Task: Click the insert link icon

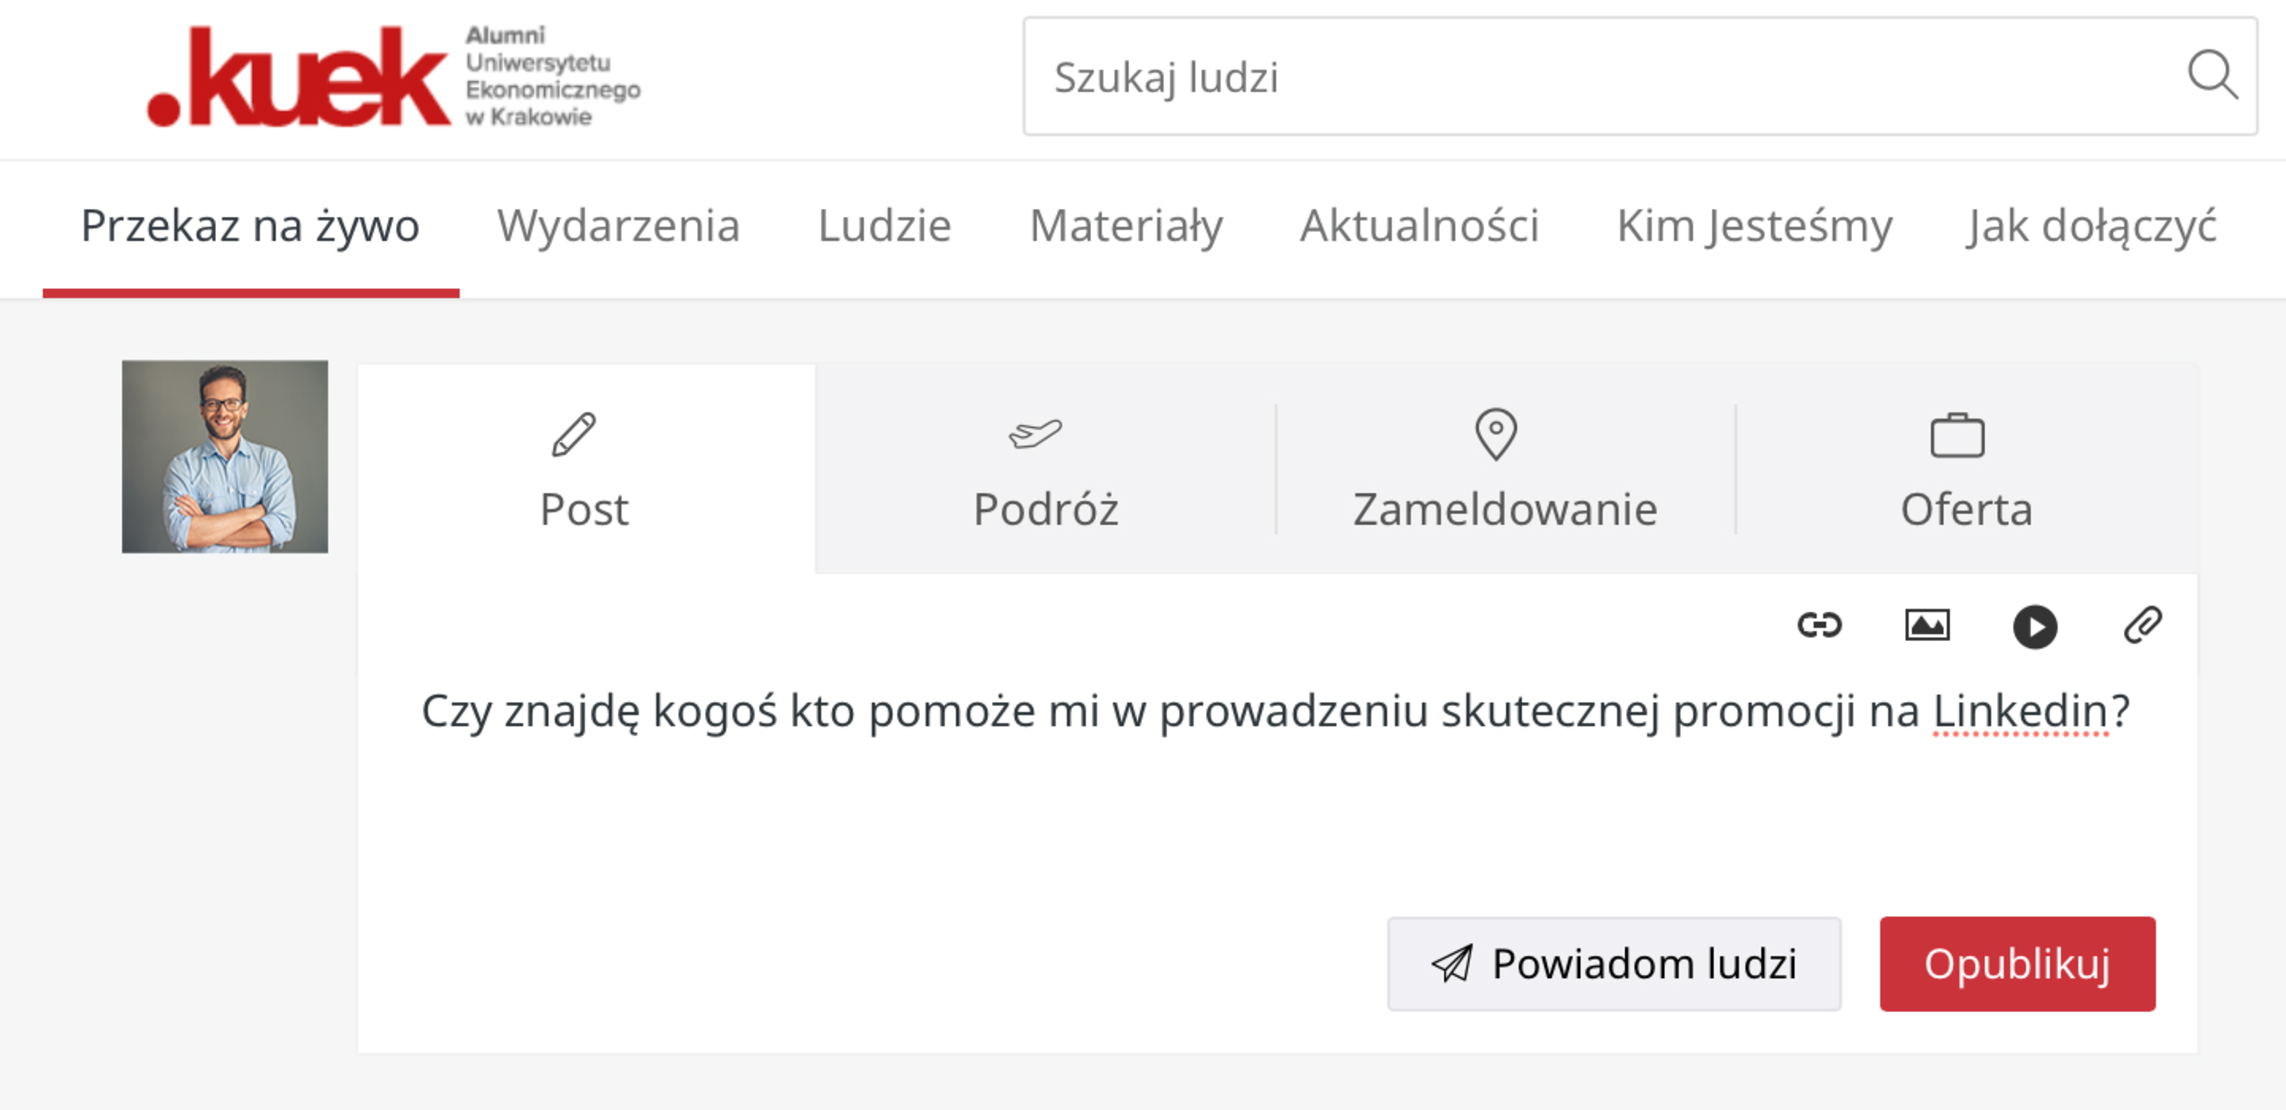Action: point(1819,626)
